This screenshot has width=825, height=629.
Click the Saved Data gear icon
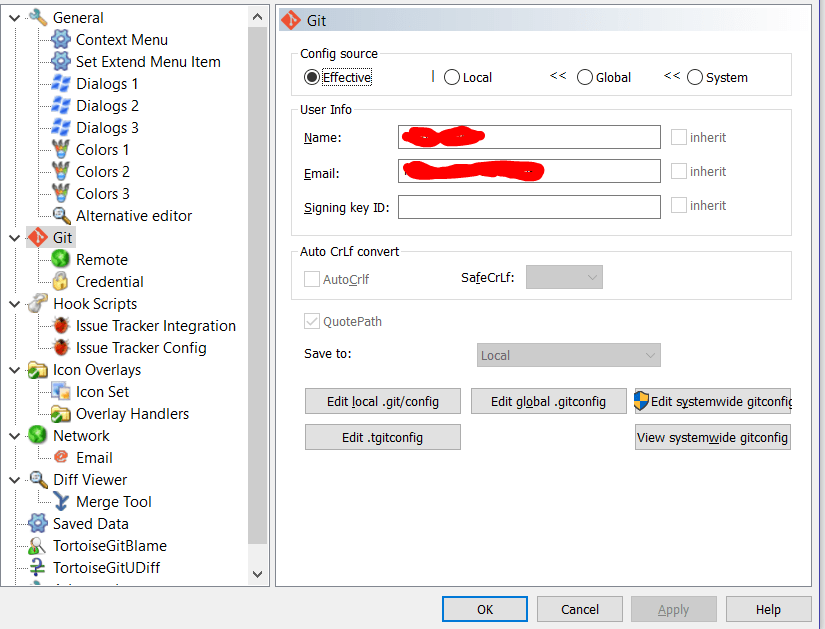(38, 524)
